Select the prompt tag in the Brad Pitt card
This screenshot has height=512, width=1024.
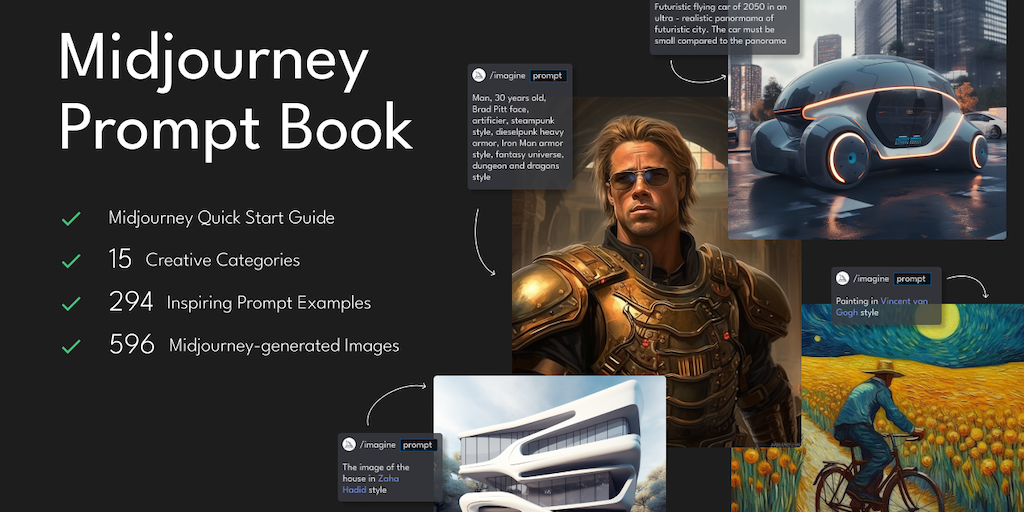548,76
